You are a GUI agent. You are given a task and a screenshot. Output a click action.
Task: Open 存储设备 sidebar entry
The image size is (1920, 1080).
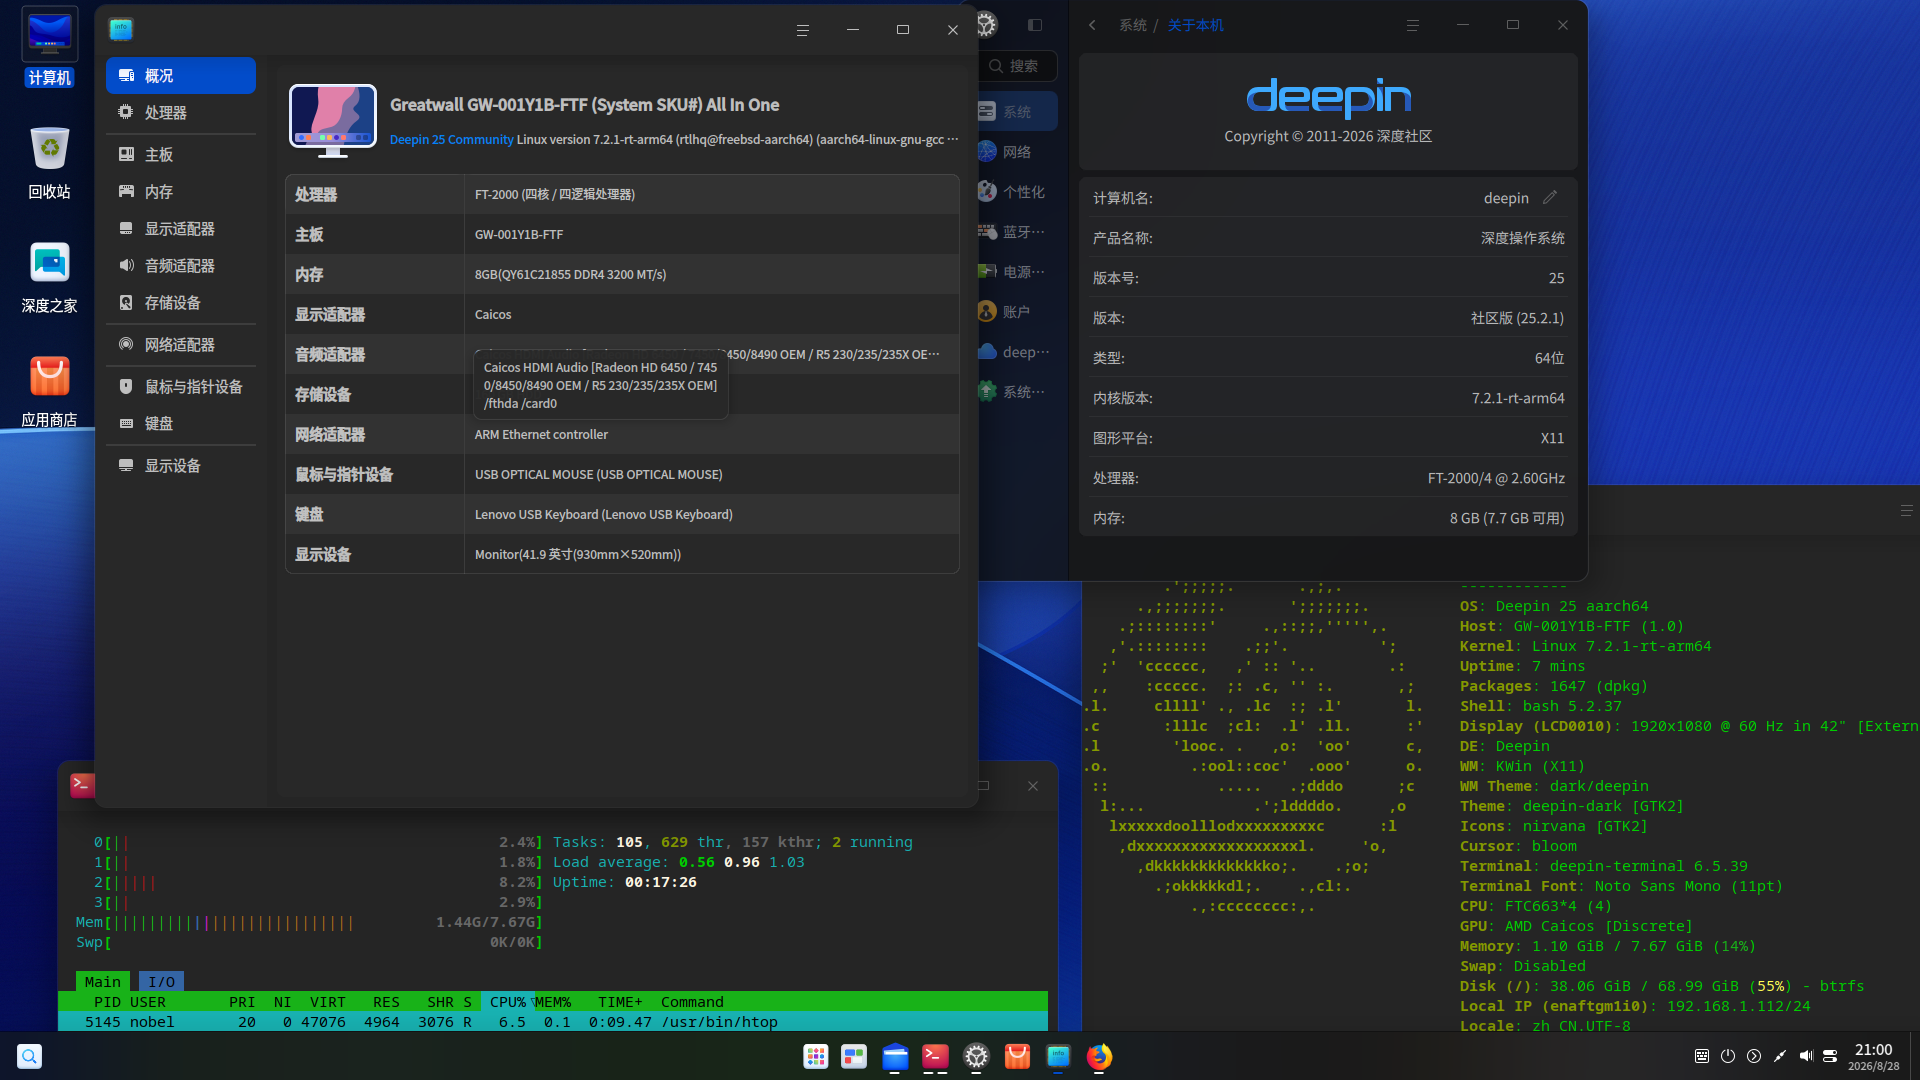click(x=181, y=303)
